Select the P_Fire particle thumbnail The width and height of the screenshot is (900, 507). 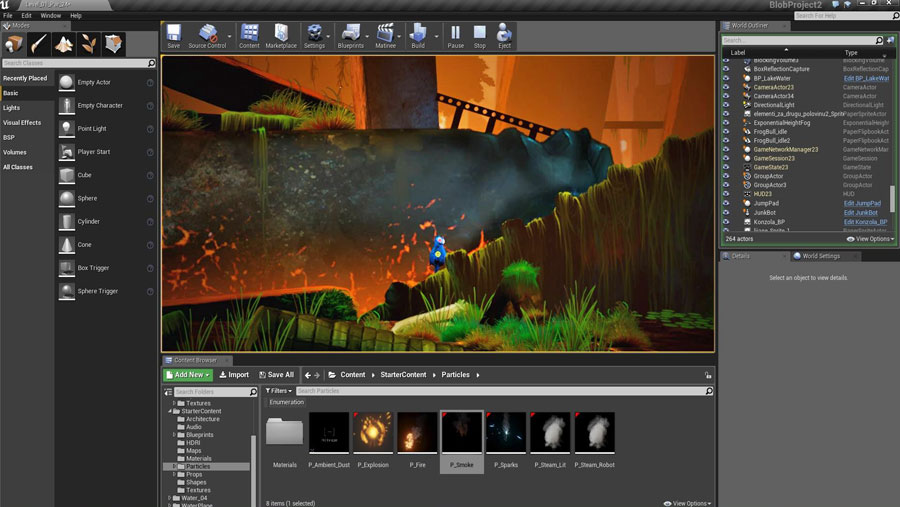tap(417, 432)
